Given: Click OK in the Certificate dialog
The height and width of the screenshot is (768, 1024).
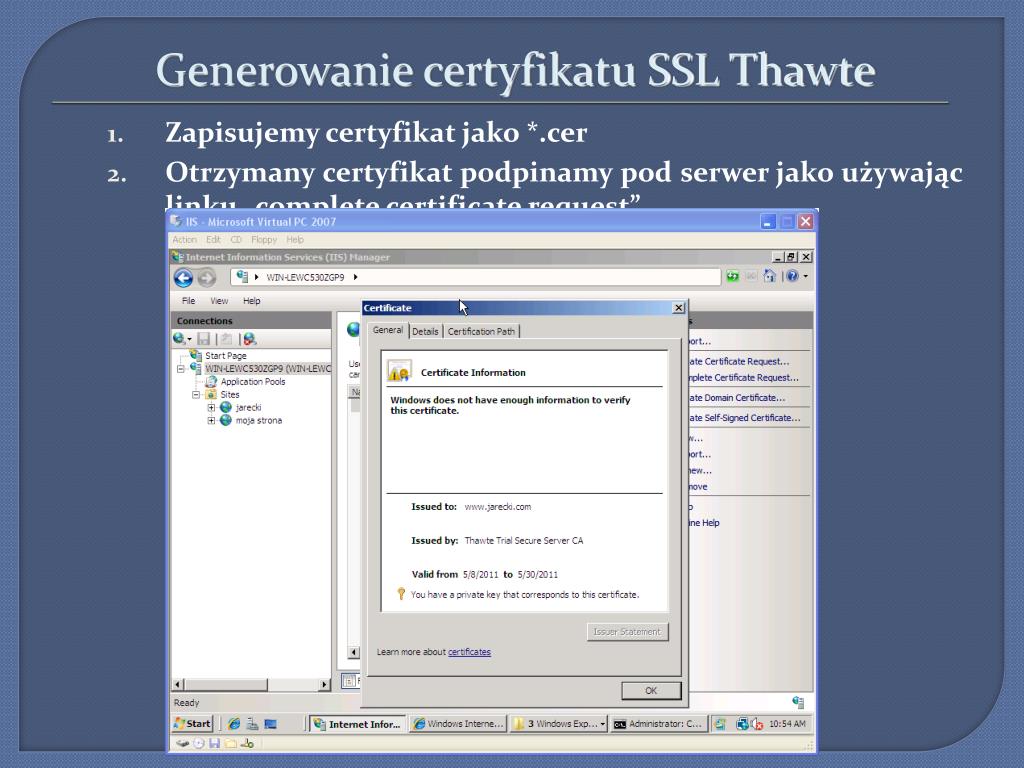Looking at the screenshot, I should (x=651, y=690).
